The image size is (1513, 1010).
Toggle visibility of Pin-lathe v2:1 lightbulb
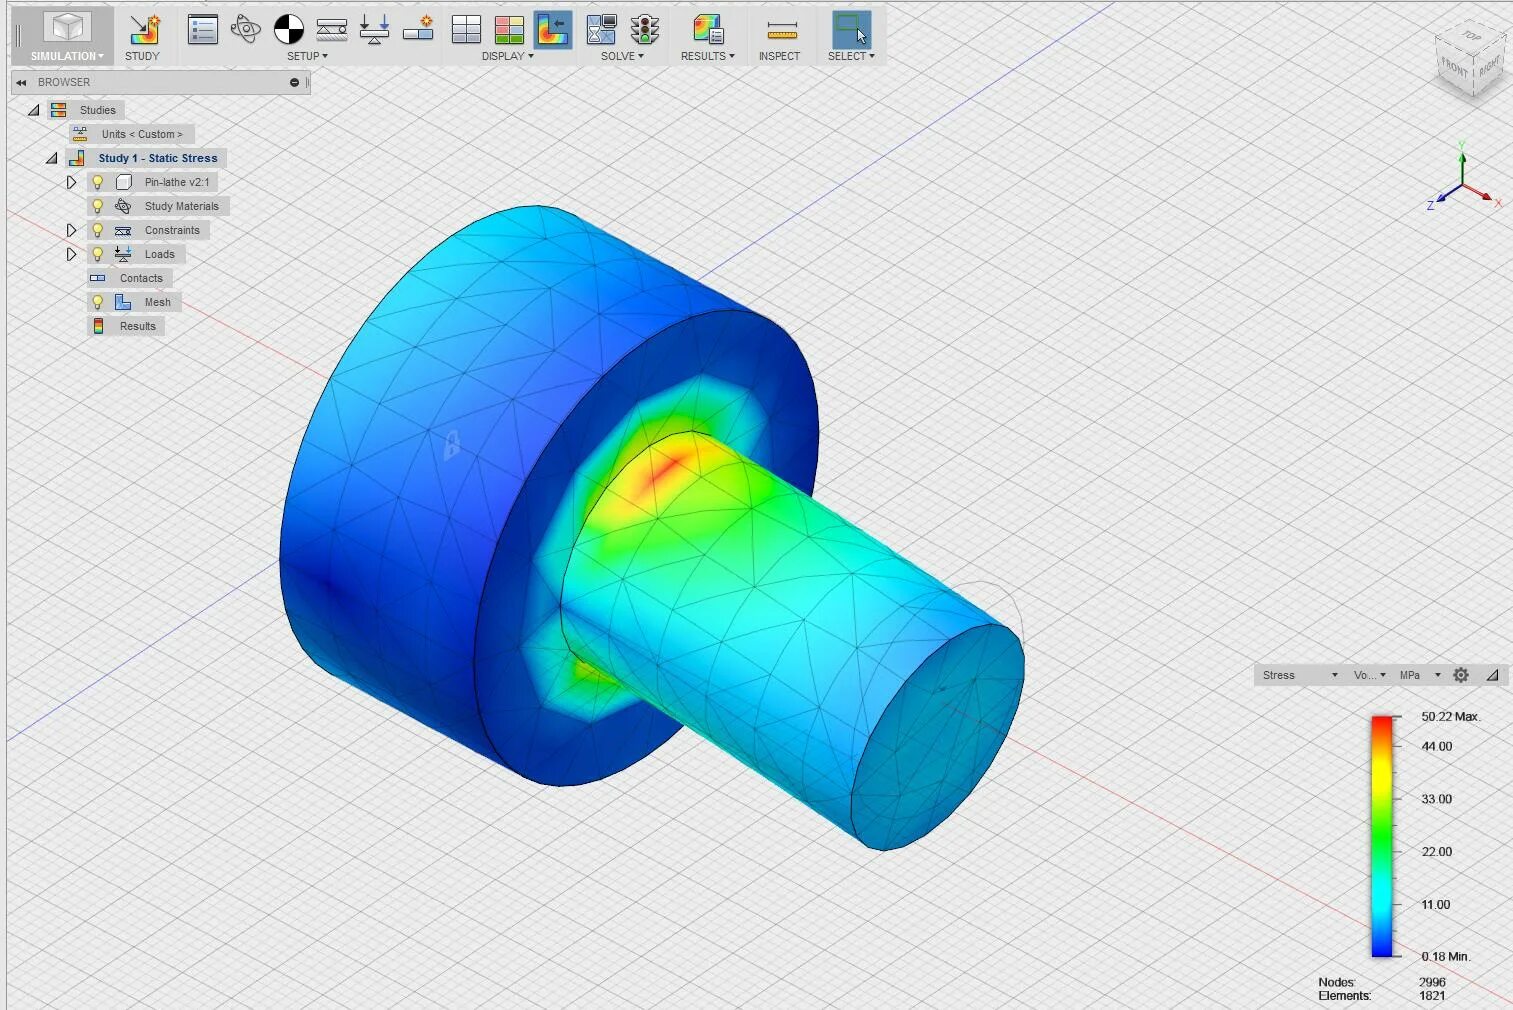pyautogui.click(x=97, y=182)
